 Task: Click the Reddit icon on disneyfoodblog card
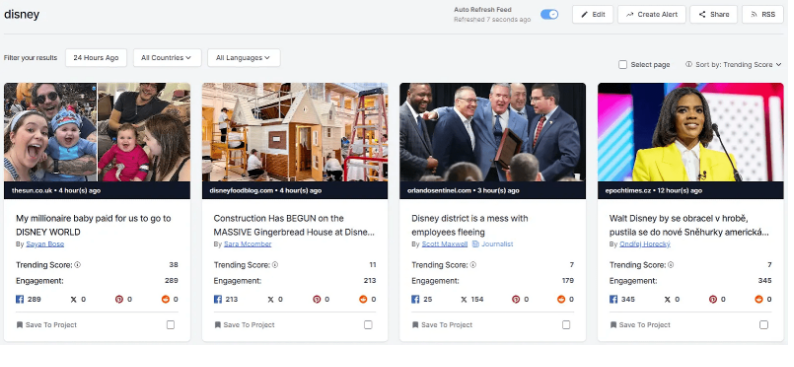pyautogui.click(x=363, y=299)
